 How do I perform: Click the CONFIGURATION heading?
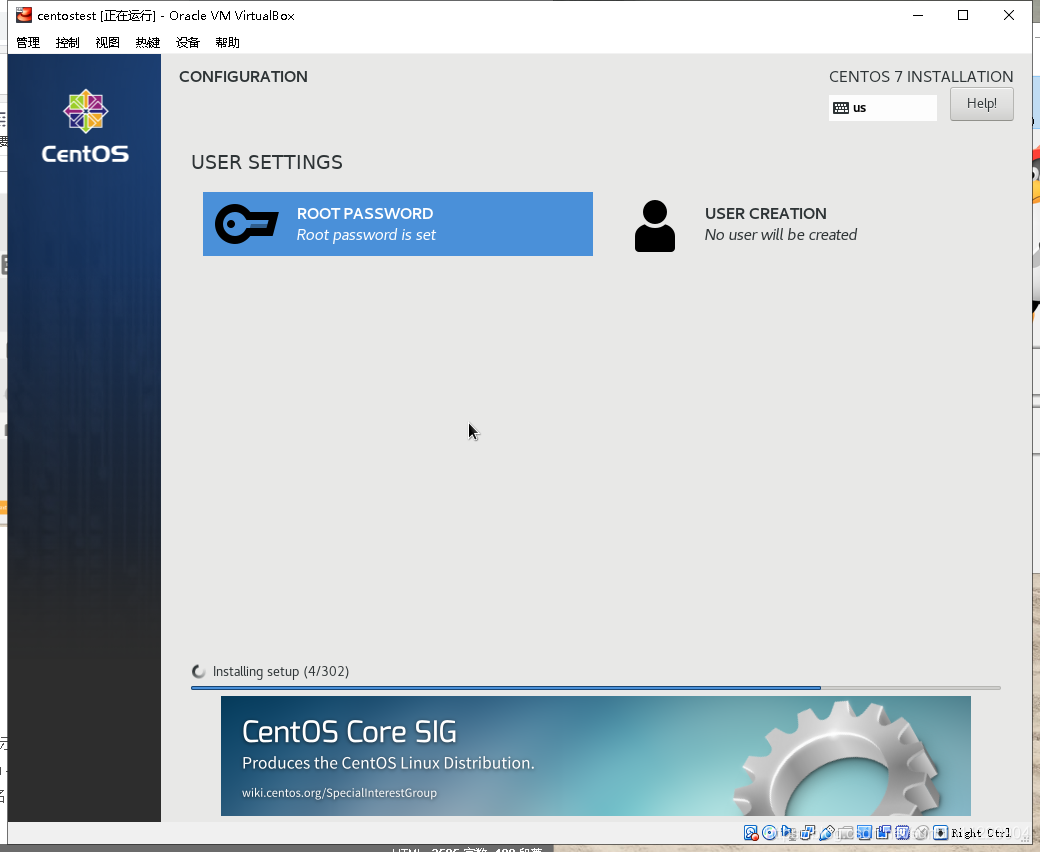tap(243, 77)
